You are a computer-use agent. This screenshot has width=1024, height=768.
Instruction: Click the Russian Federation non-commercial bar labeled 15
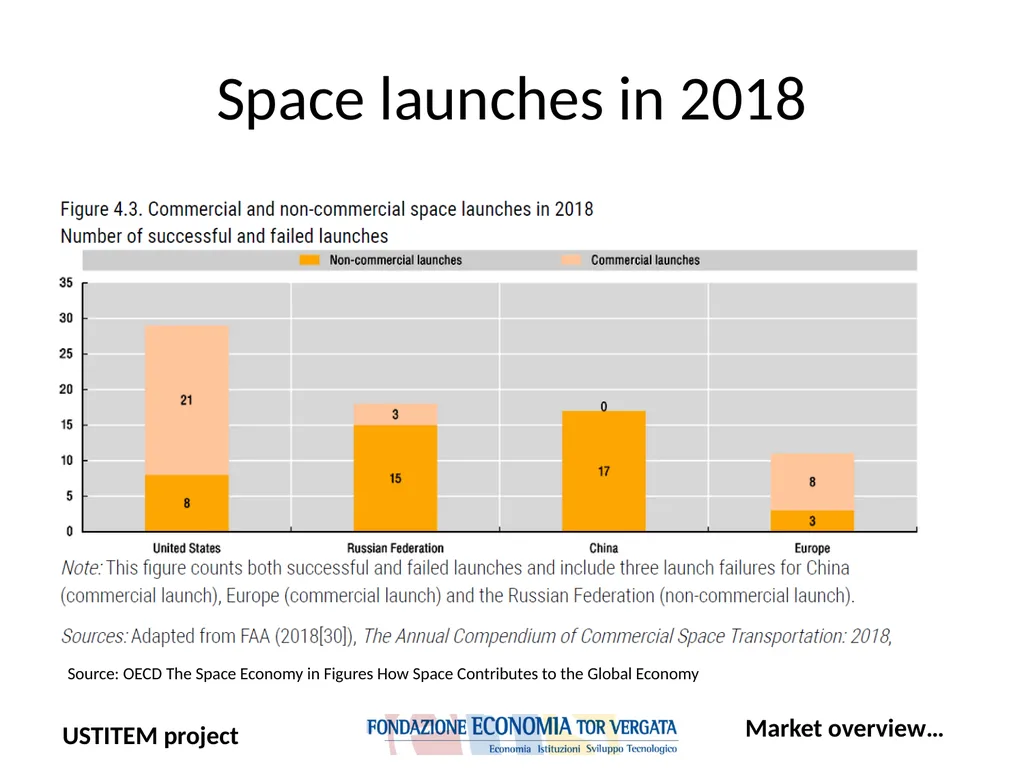click(x=395, y=478)
